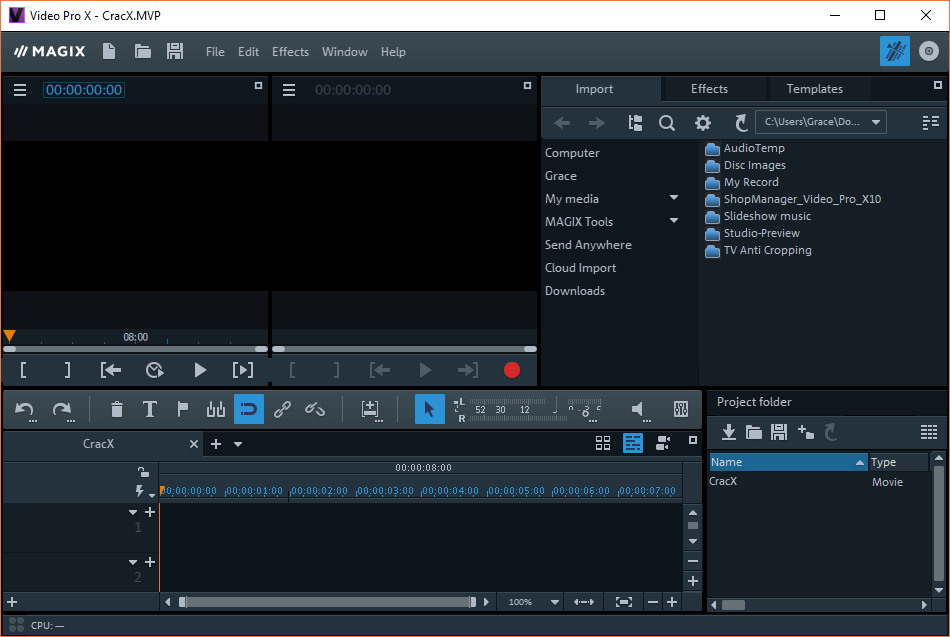The image size is (950, 637).
Task: Select the mouse pointer arrow tool
Action: [430, 409]
